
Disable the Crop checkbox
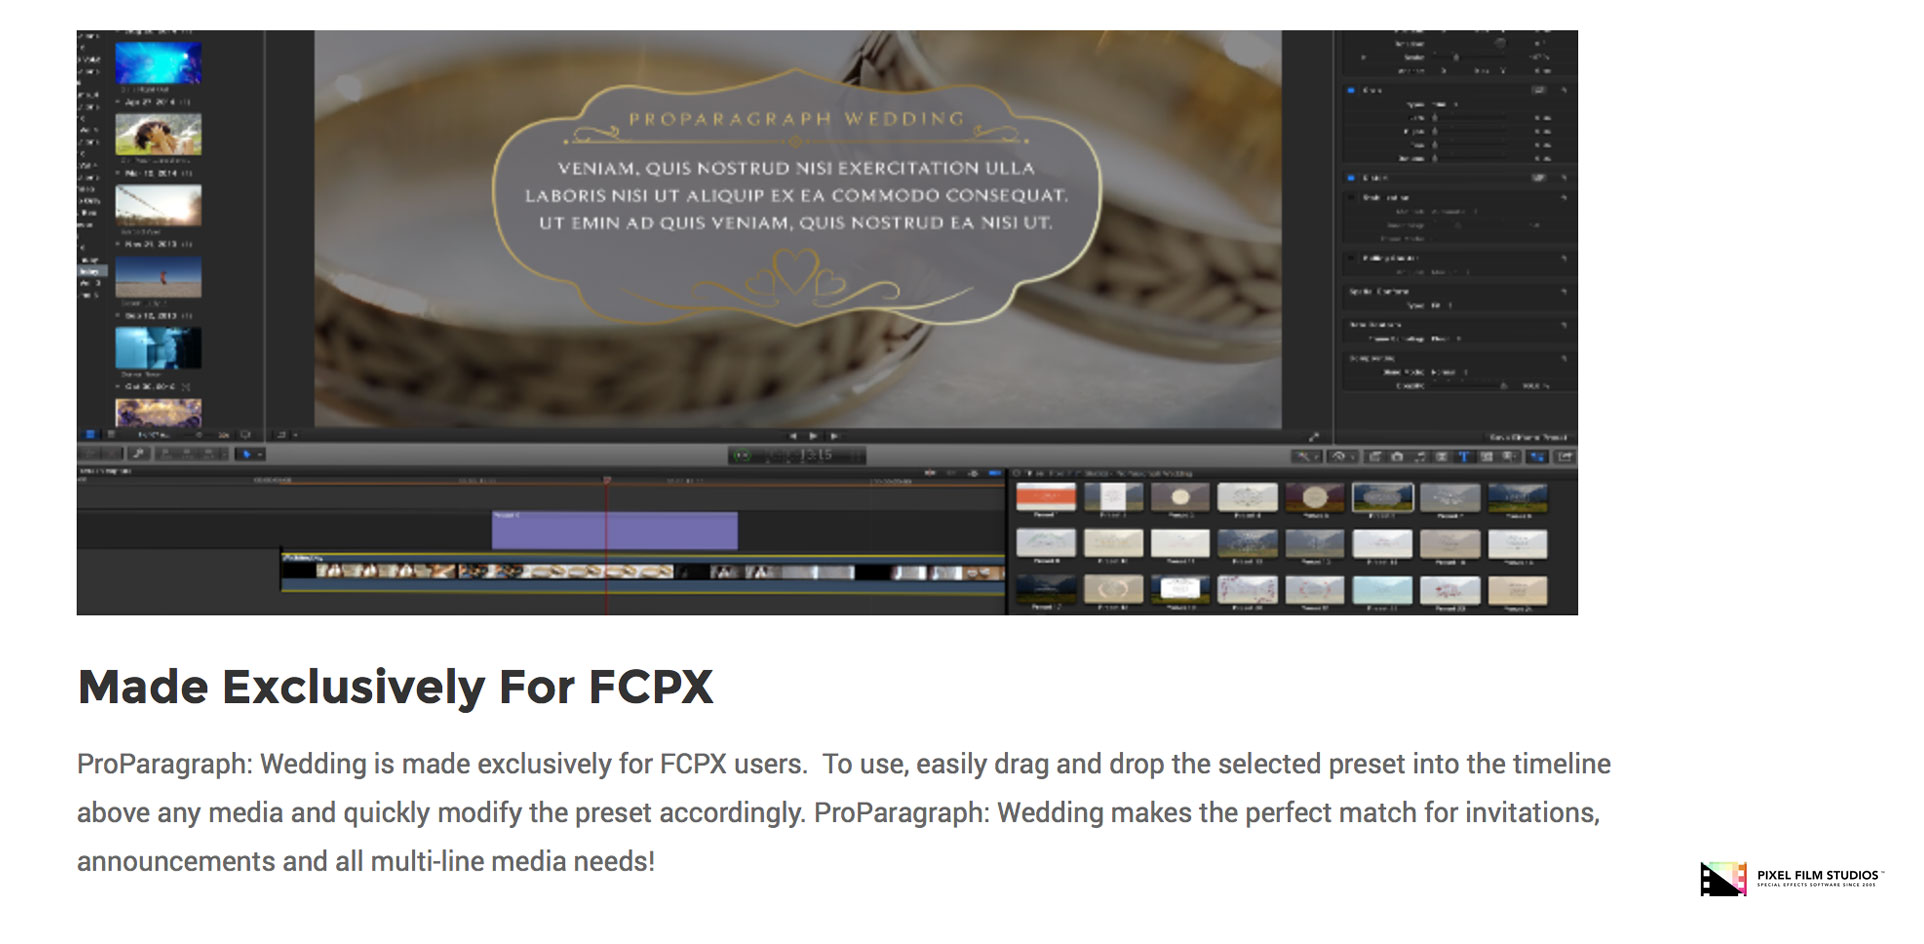click(1351, 90)
